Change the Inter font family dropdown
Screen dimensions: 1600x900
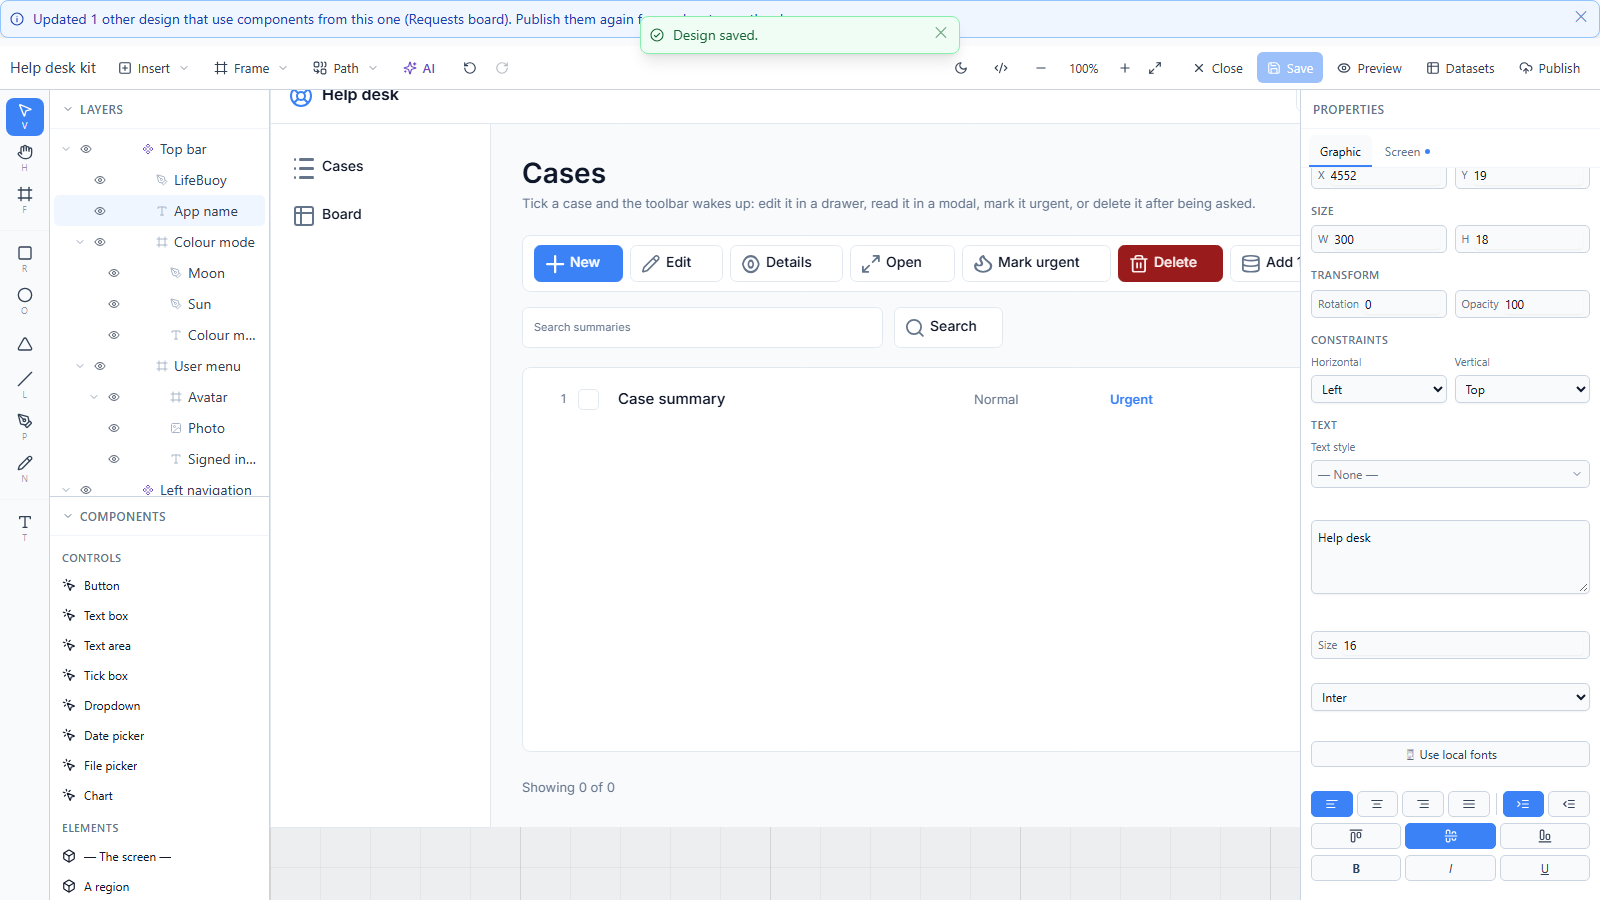pos(1450,697)
